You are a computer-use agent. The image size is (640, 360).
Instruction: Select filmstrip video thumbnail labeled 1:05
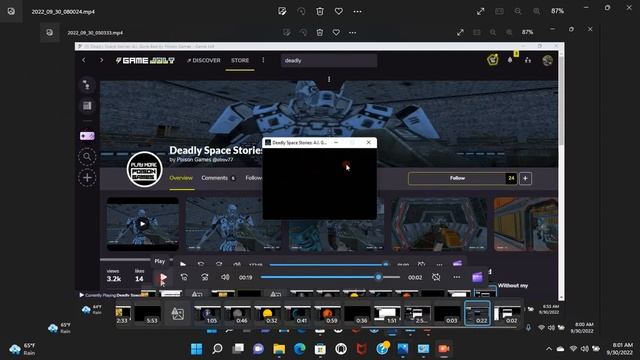click(207, 314)
